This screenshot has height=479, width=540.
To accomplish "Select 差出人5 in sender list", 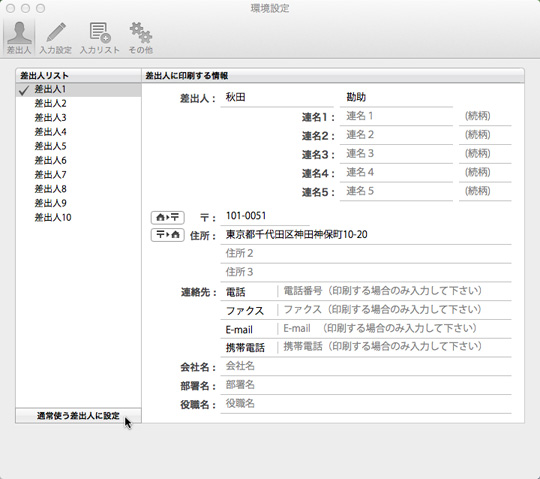I will [79, 146].
